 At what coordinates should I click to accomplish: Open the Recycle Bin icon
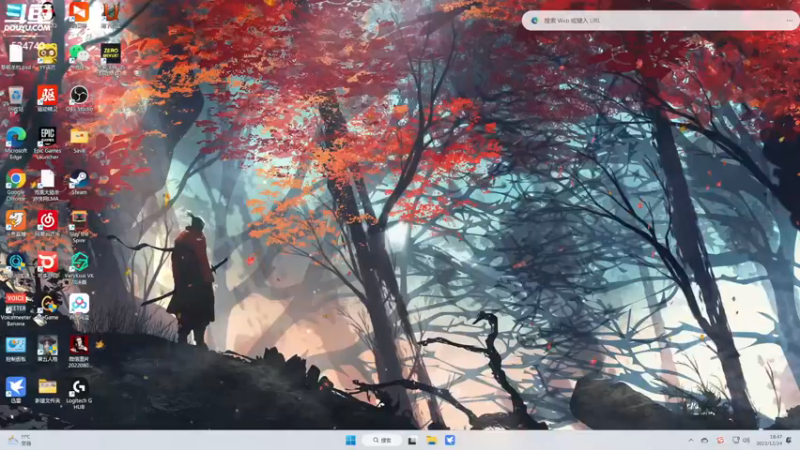click(x=16, y=99)
